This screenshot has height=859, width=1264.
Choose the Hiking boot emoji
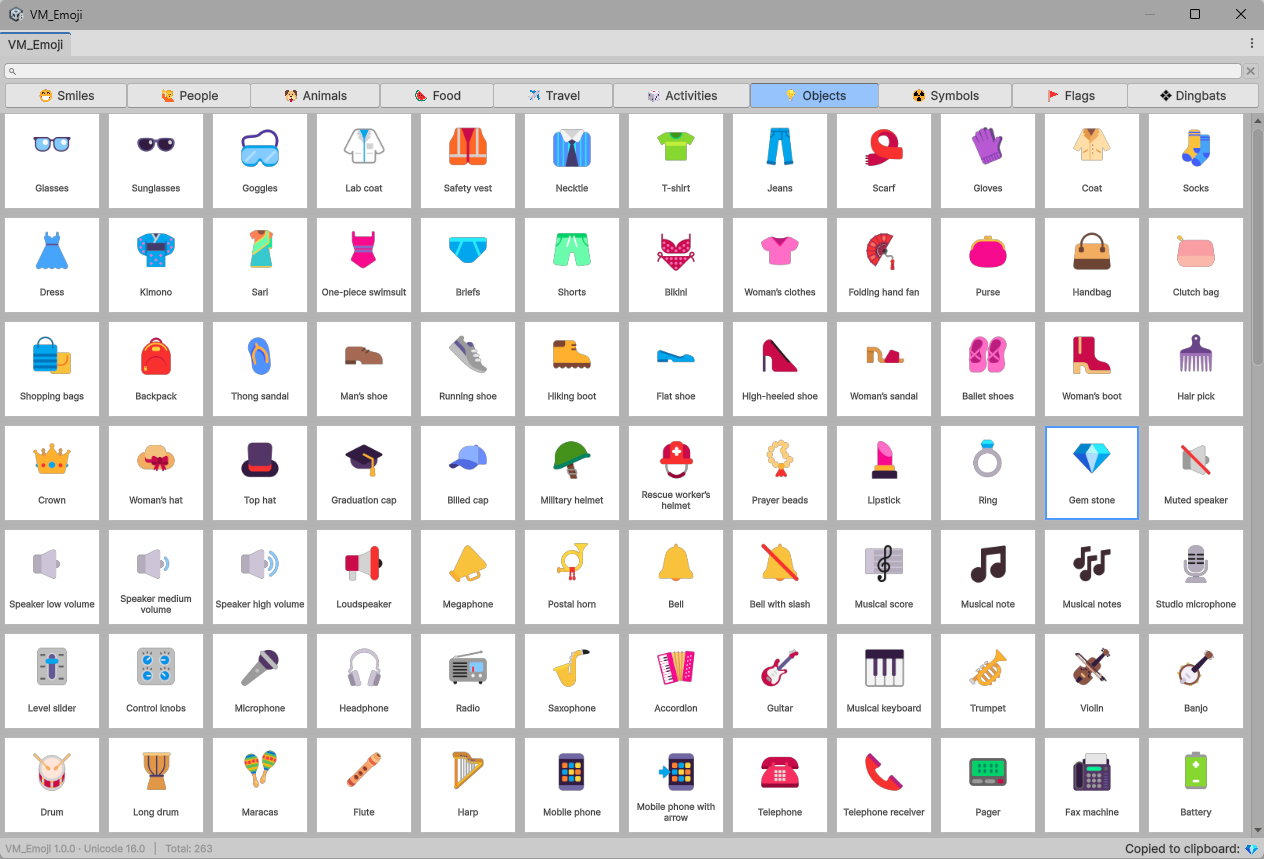(x=572, y=369)
